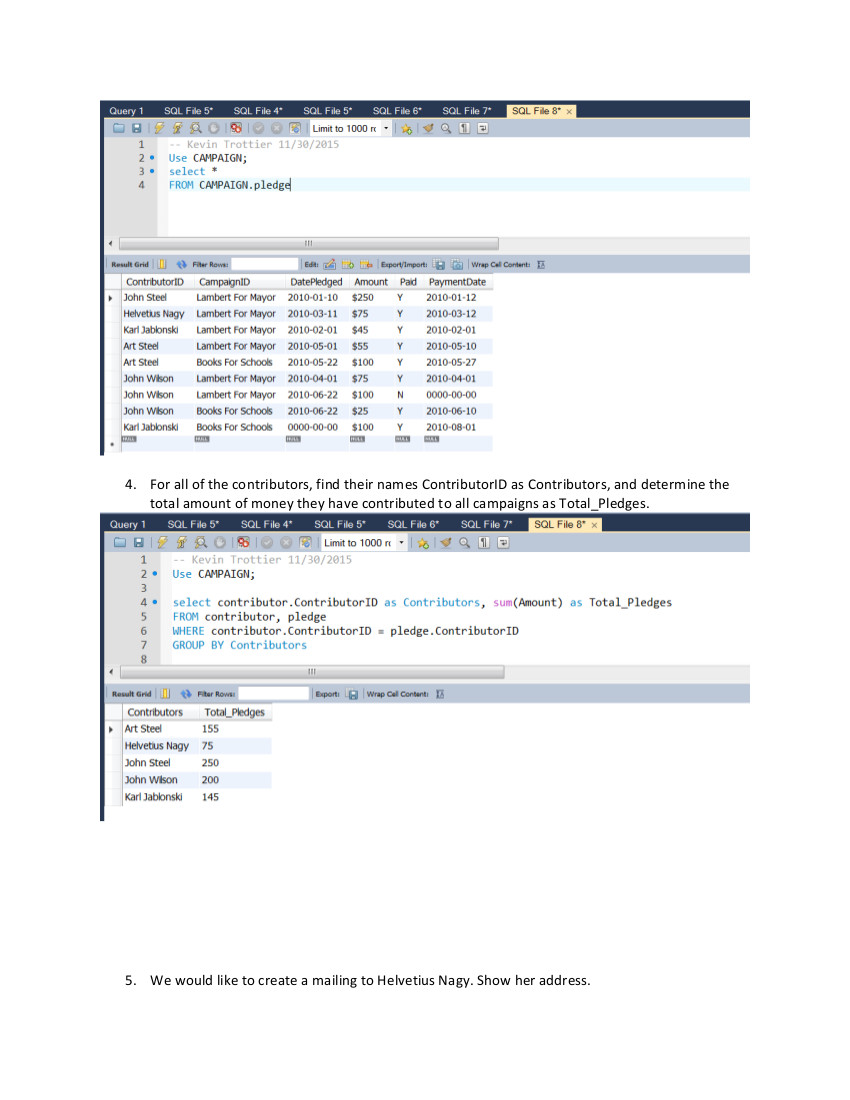
Task: Open the Limit to 1000 rows dropdown above the pledge query
Action: (385, 129)
